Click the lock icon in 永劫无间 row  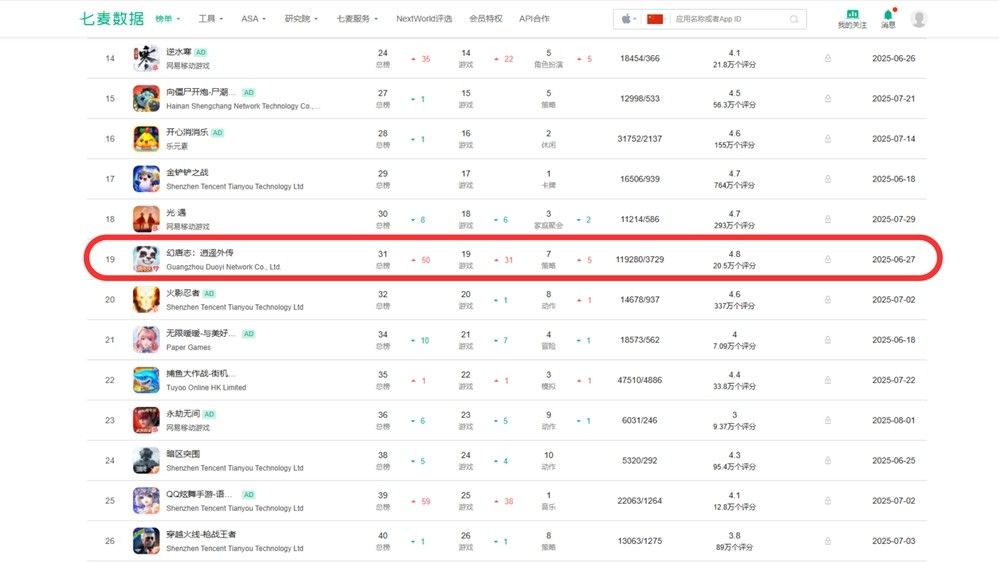click(827, 420)
